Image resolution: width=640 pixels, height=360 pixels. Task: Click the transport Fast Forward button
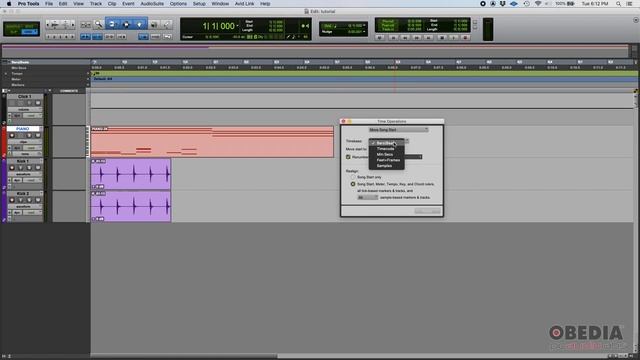pos(417,38)
